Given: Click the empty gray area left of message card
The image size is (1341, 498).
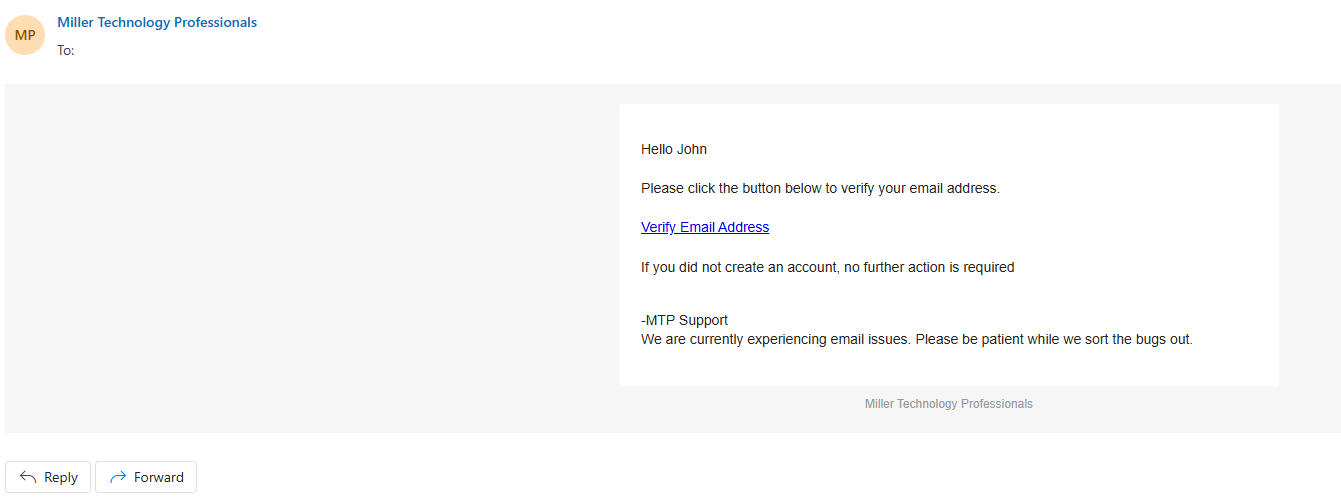Looking at the screenshot, I should [312, 258].
